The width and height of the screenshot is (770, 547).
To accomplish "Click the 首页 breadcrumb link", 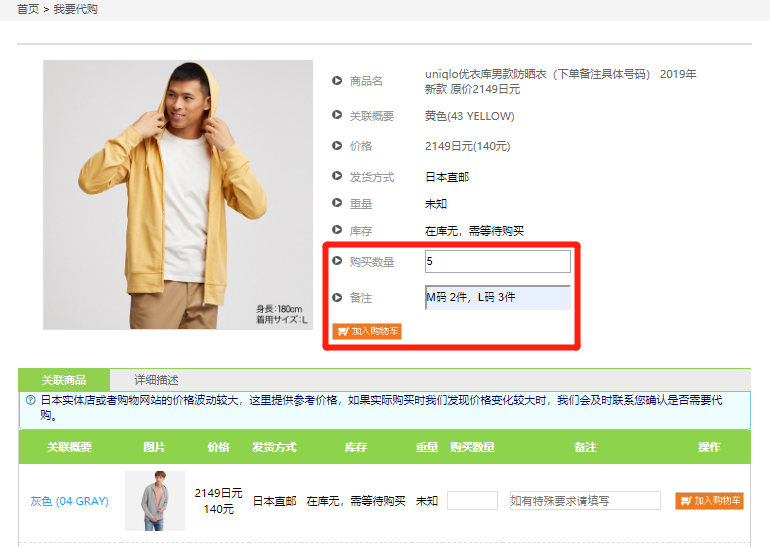I will [x=28, y=9].
